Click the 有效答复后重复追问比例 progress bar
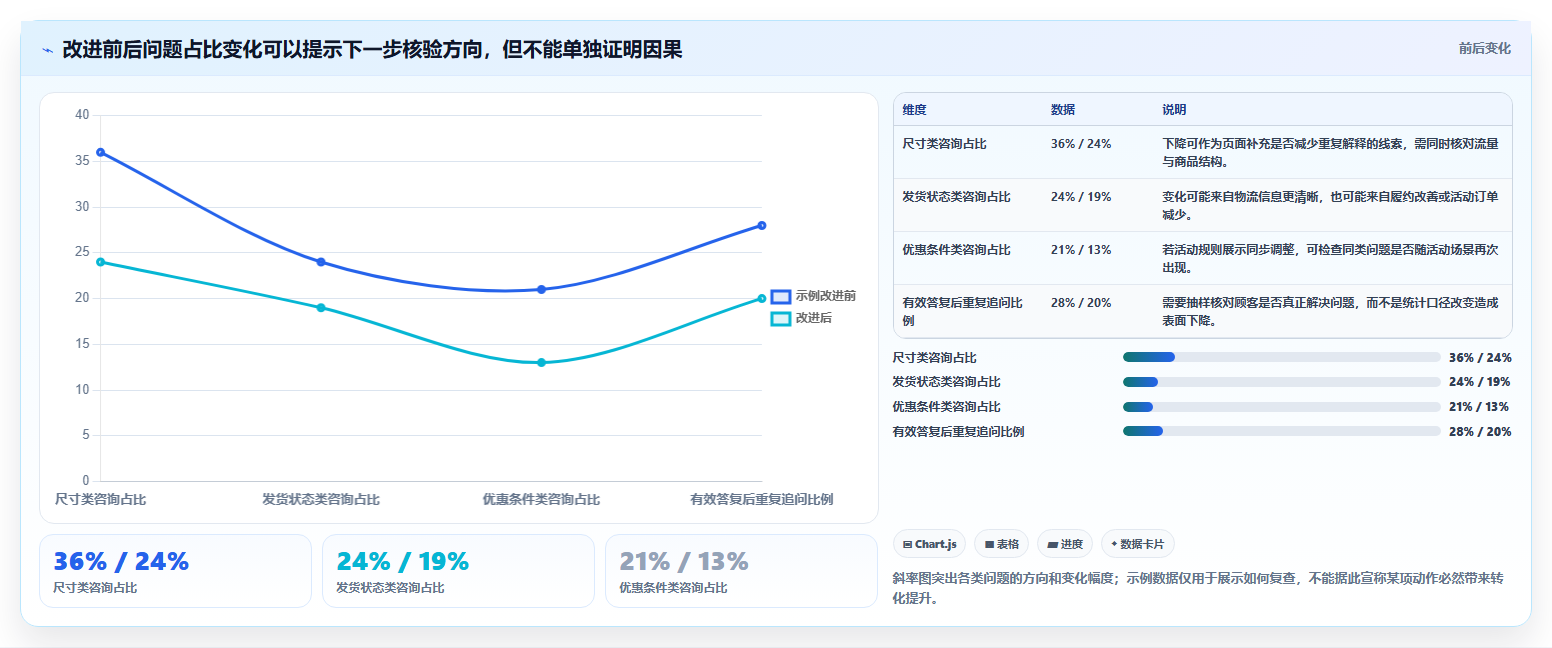1552x648 pixels. pyautogui.click(x=1282, y=431)
